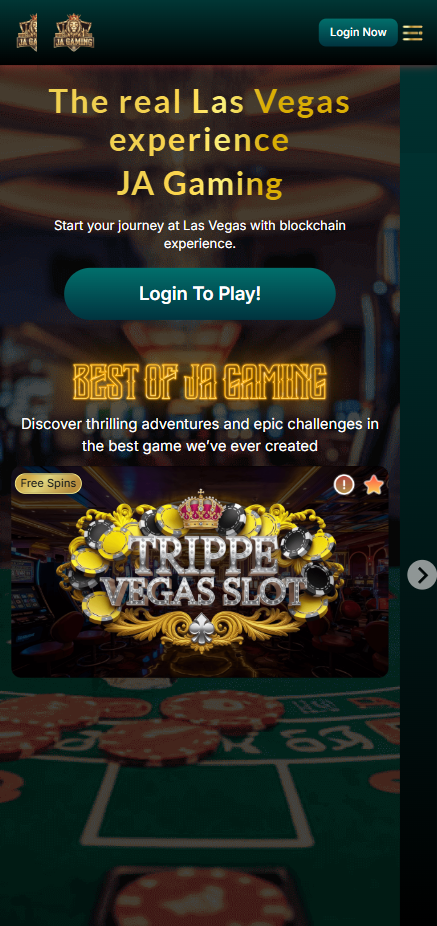The image size is (437, 926).
Task: Click the "The real Las Vegas" headline
Action: [x=200, y=102]
